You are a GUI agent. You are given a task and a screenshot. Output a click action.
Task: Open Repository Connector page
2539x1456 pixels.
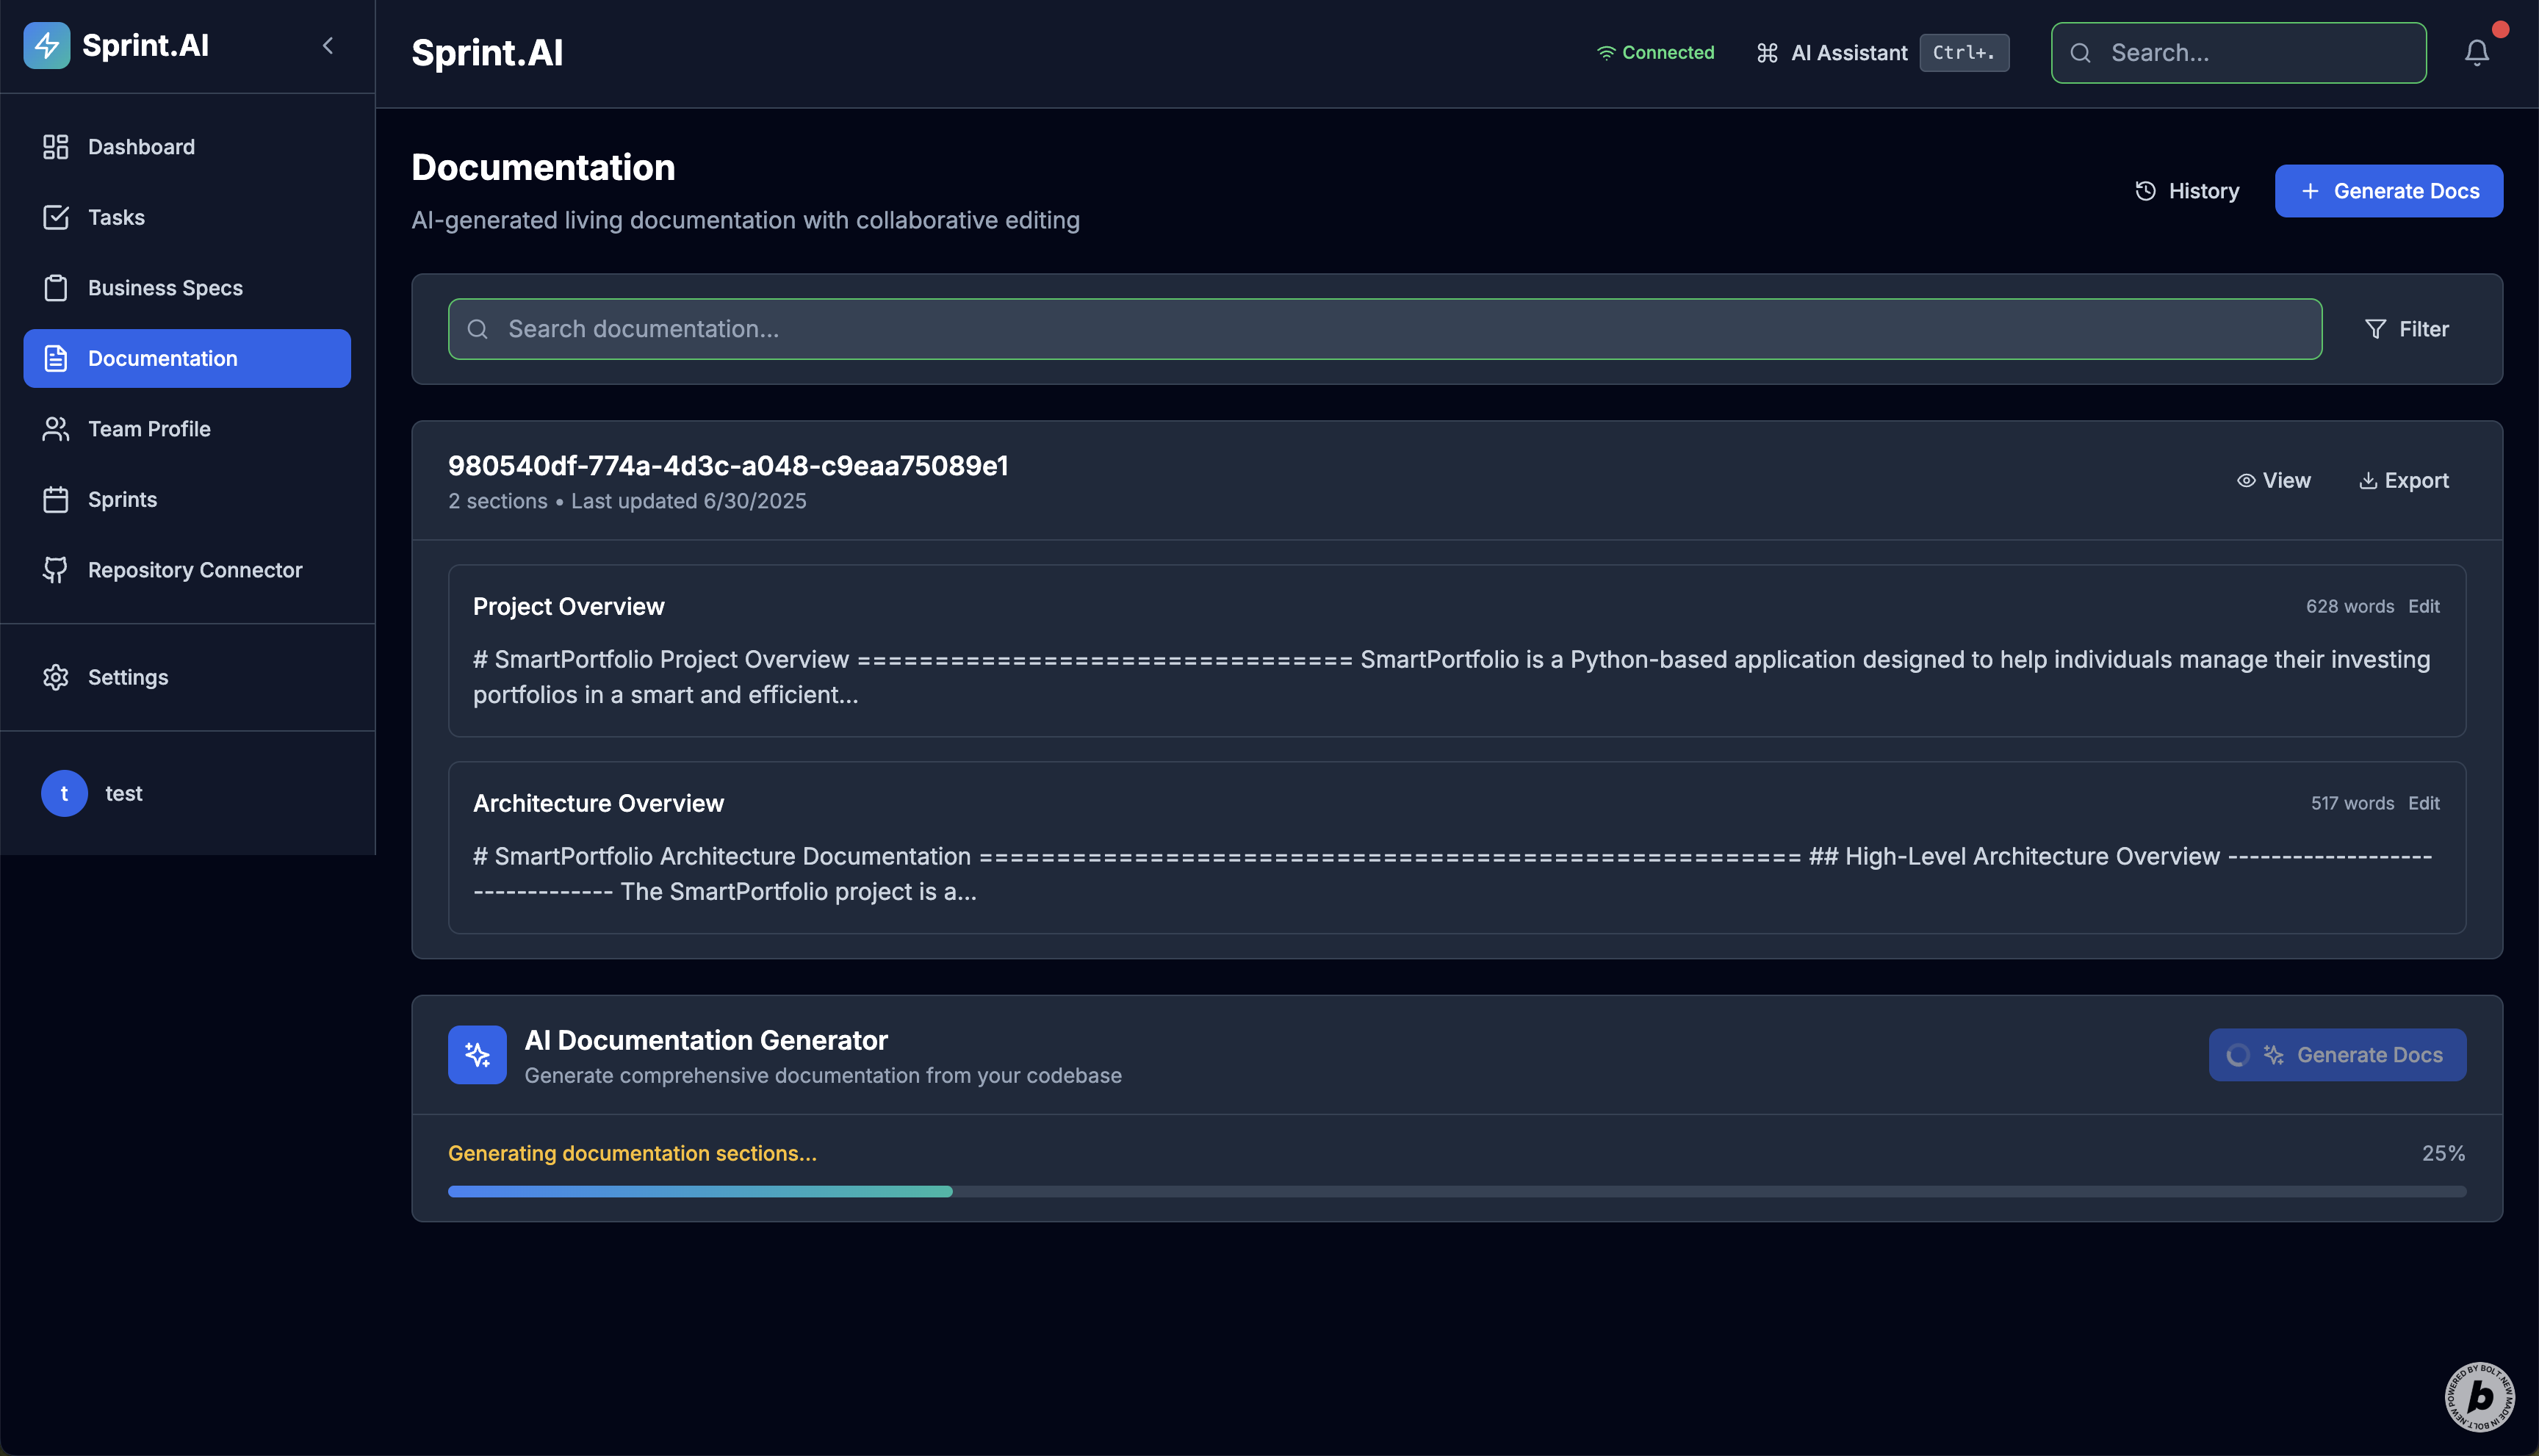click(195, 570)
